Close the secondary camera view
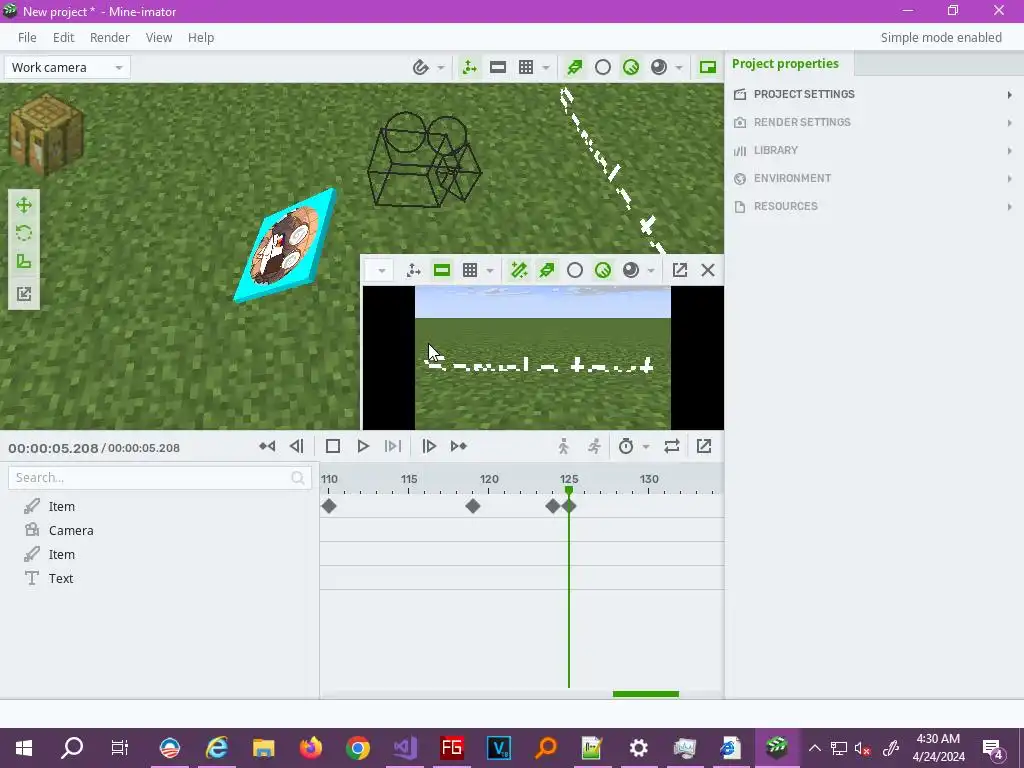1024x768 pixels. [708, 270]
